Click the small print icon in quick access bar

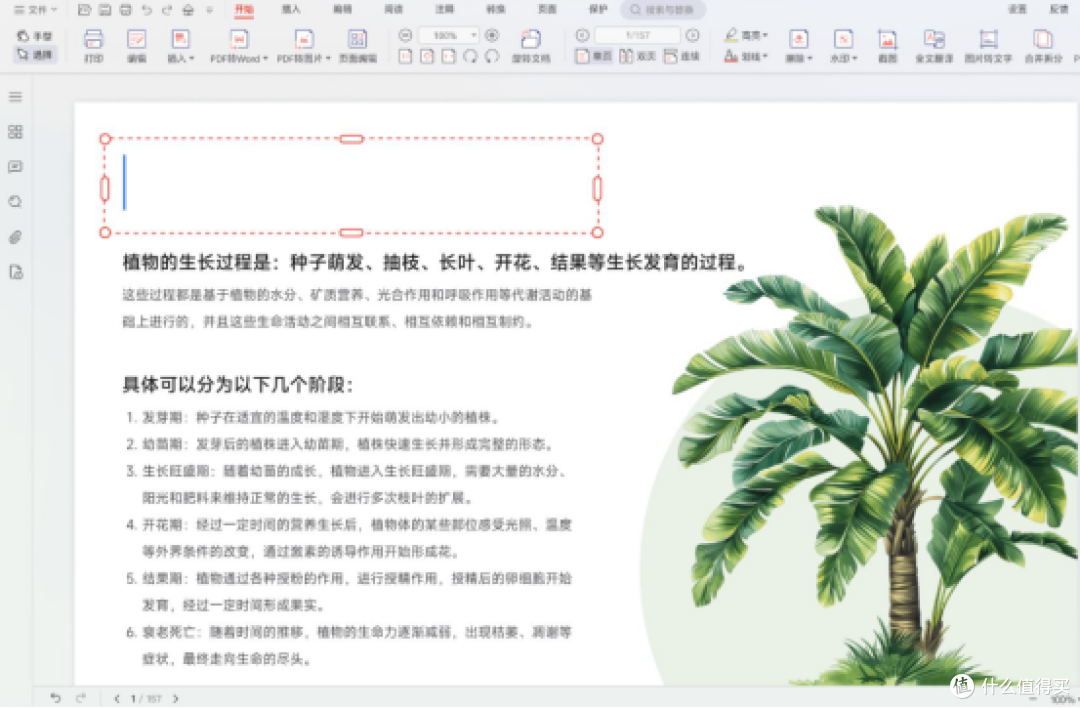pyautogui.click(x=125, y=10)
